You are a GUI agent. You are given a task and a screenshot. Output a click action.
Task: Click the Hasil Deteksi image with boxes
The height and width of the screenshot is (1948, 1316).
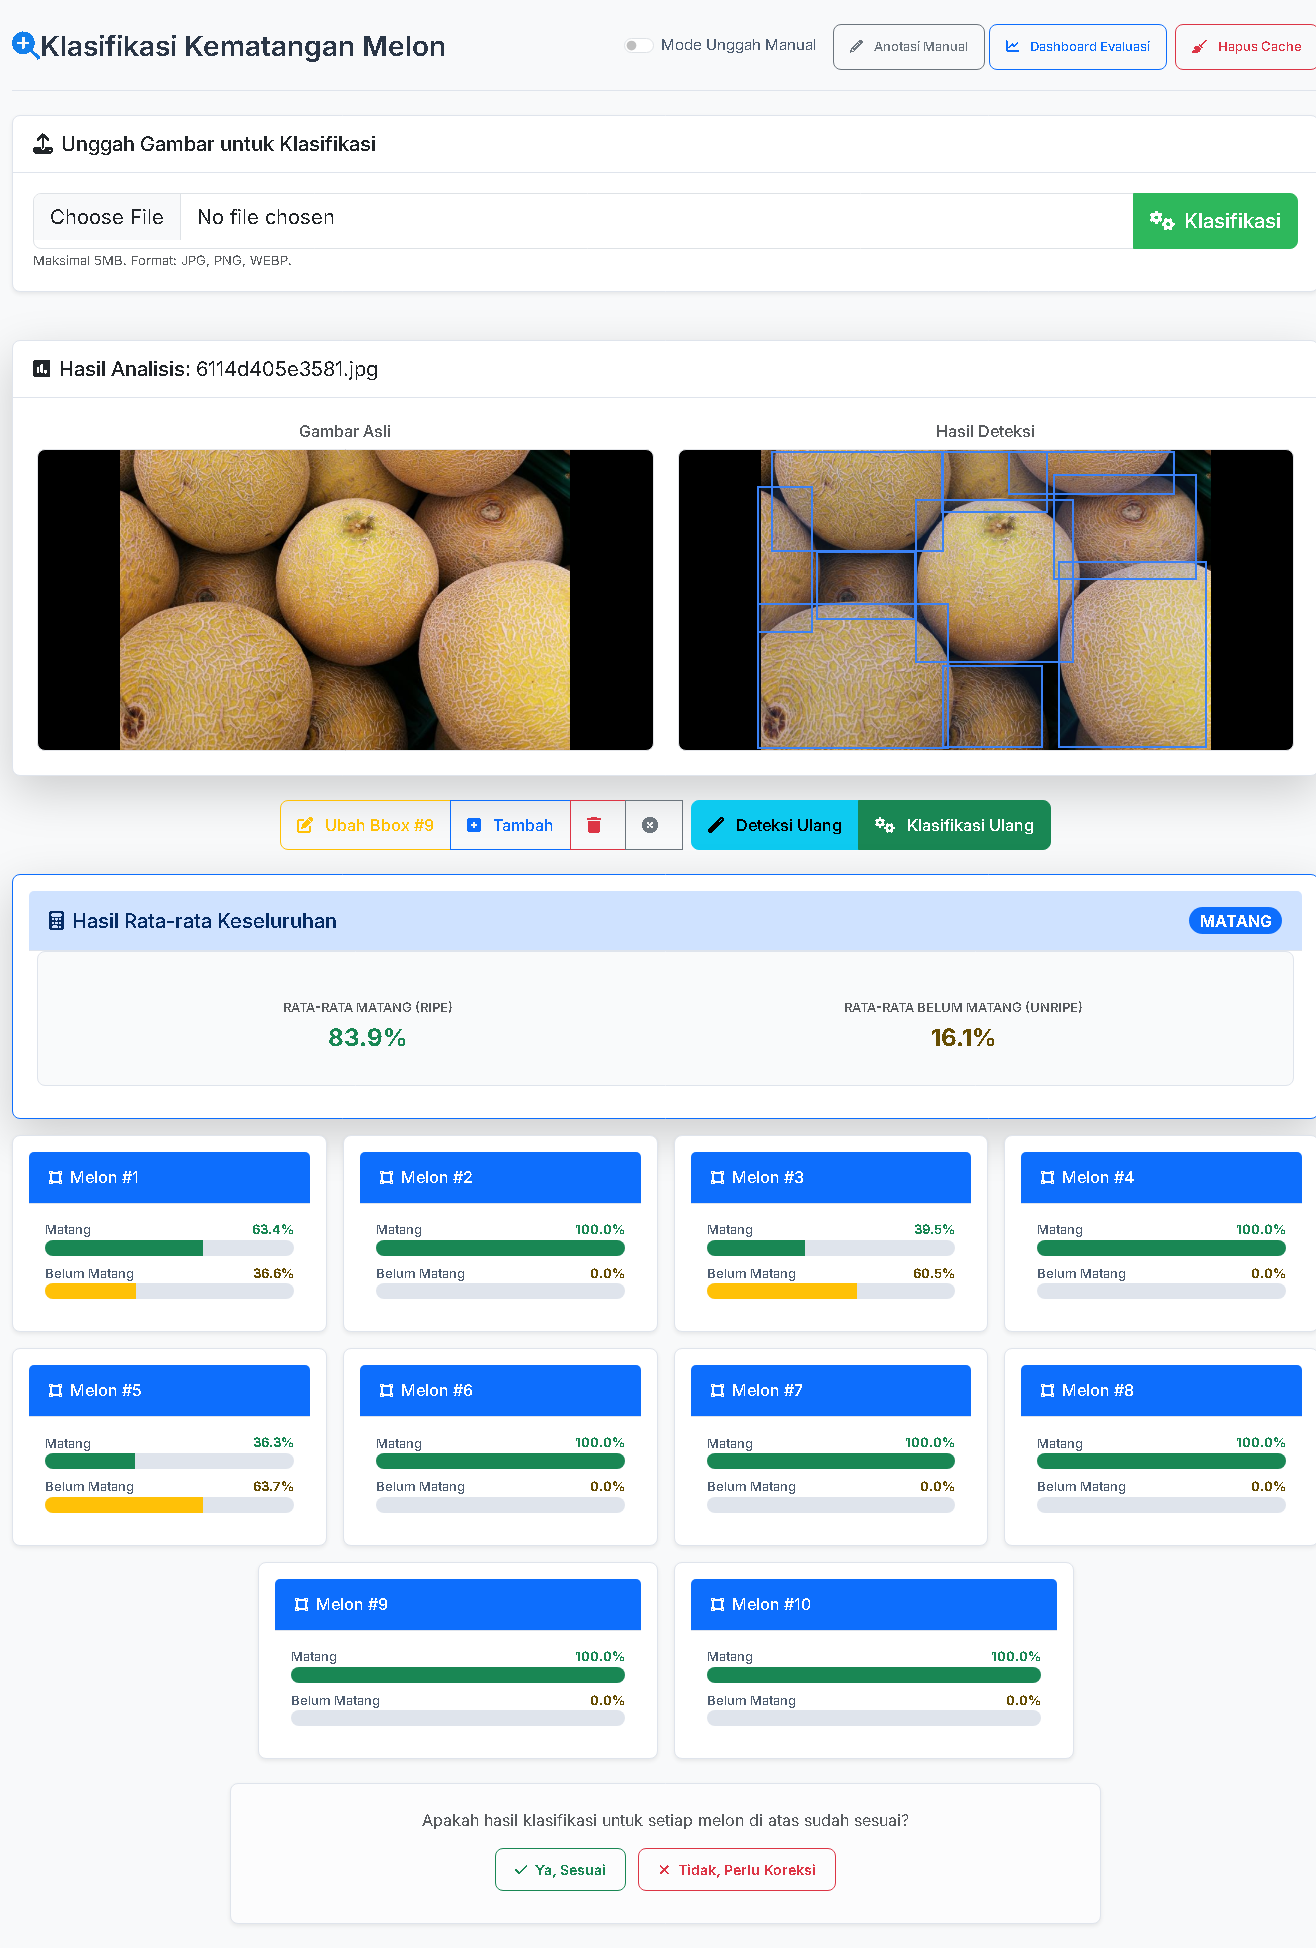(985, 600)
